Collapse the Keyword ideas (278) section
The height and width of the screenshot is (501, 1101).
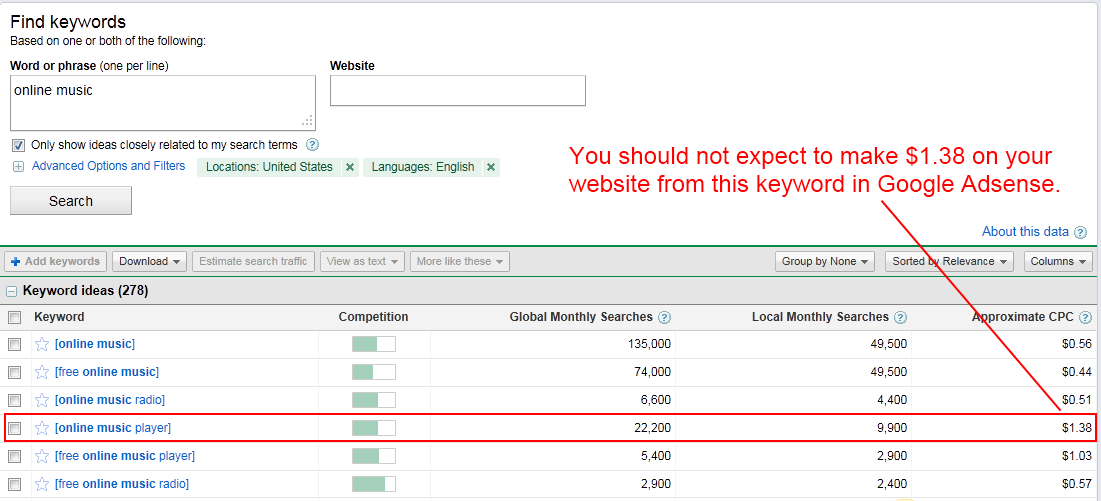tap(11, 291)
